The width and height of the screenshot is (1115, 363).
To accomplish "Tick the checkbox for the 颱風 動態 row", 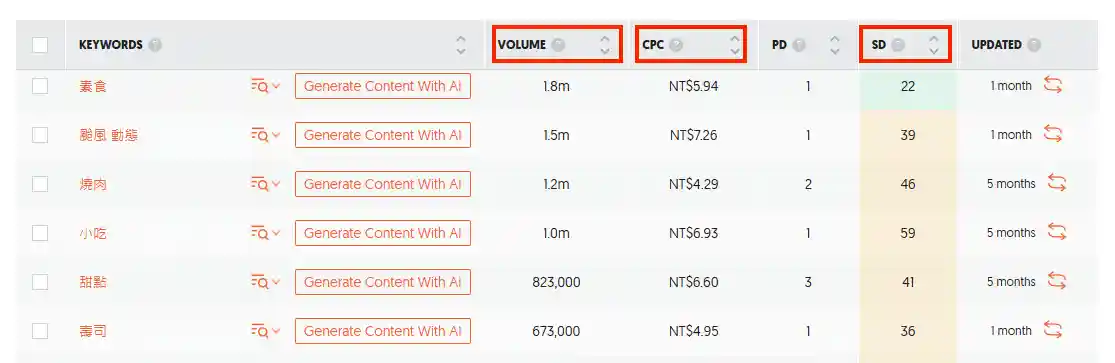I will tap(40, 135).
